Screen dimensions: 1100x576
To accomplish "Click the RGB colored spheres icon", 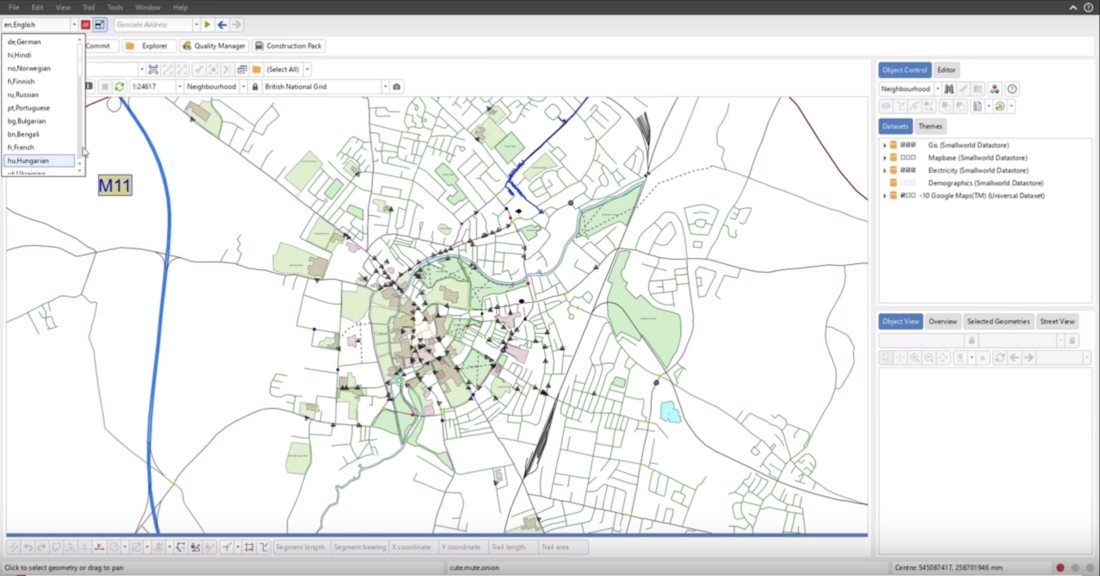I will [x=994, y=89].
